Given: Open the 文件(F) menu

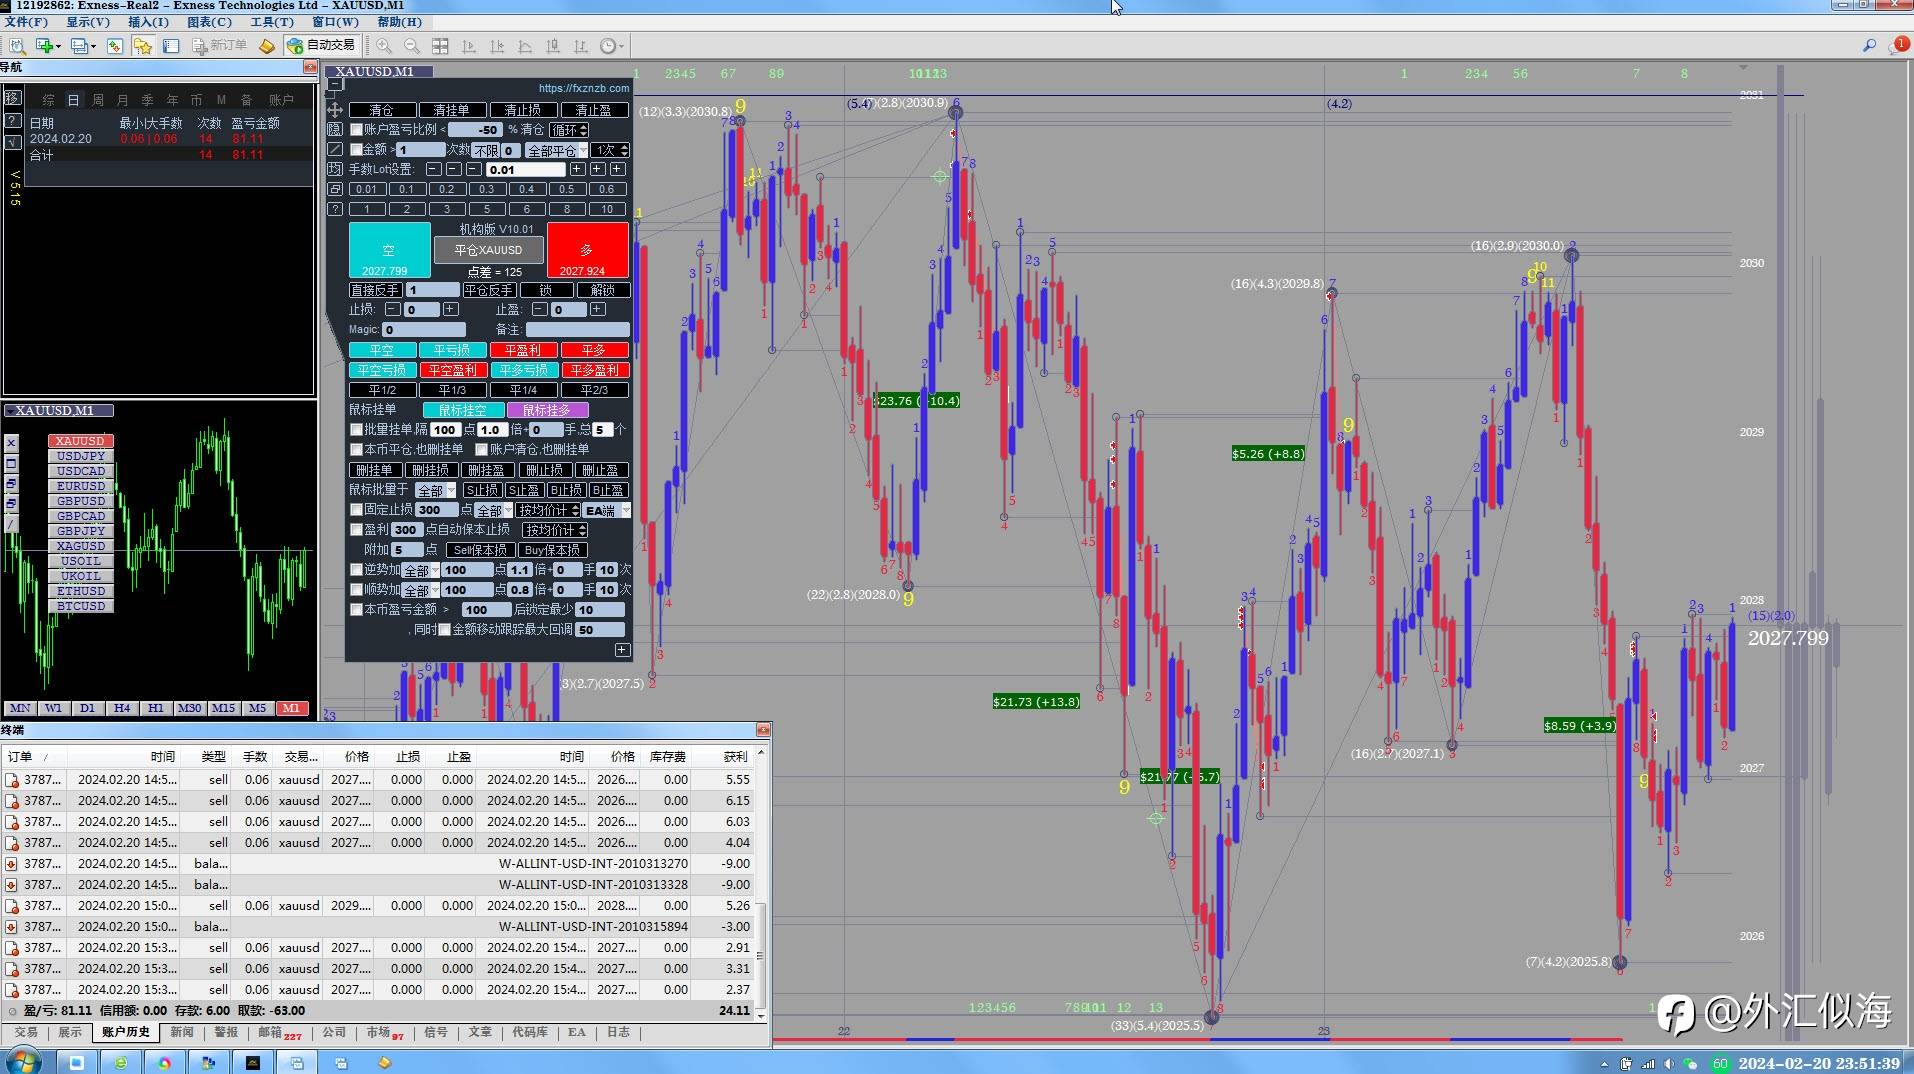Looking at the screenshot, I should pyautogui.click(x=27, y=21).
